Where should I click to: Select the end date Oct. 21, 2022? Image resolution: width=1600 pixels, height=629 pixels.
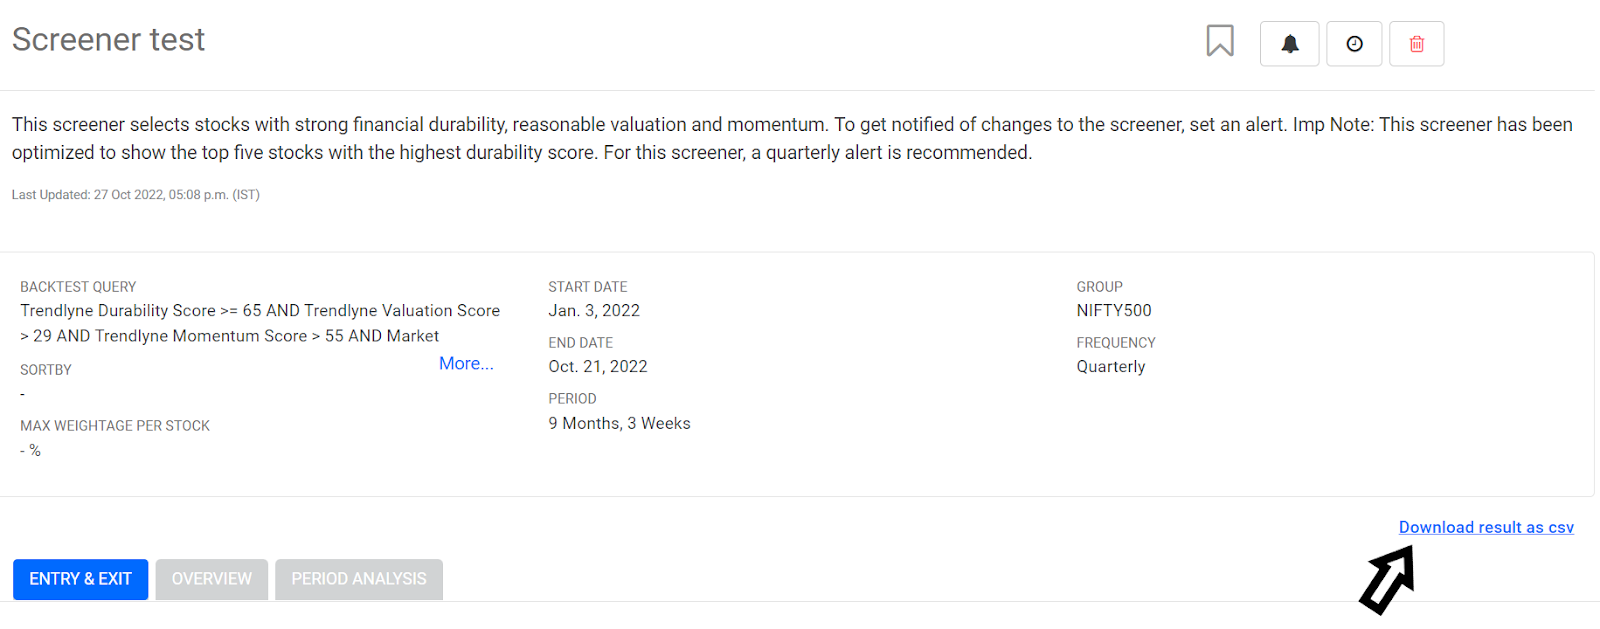click(x=598, y=366)
